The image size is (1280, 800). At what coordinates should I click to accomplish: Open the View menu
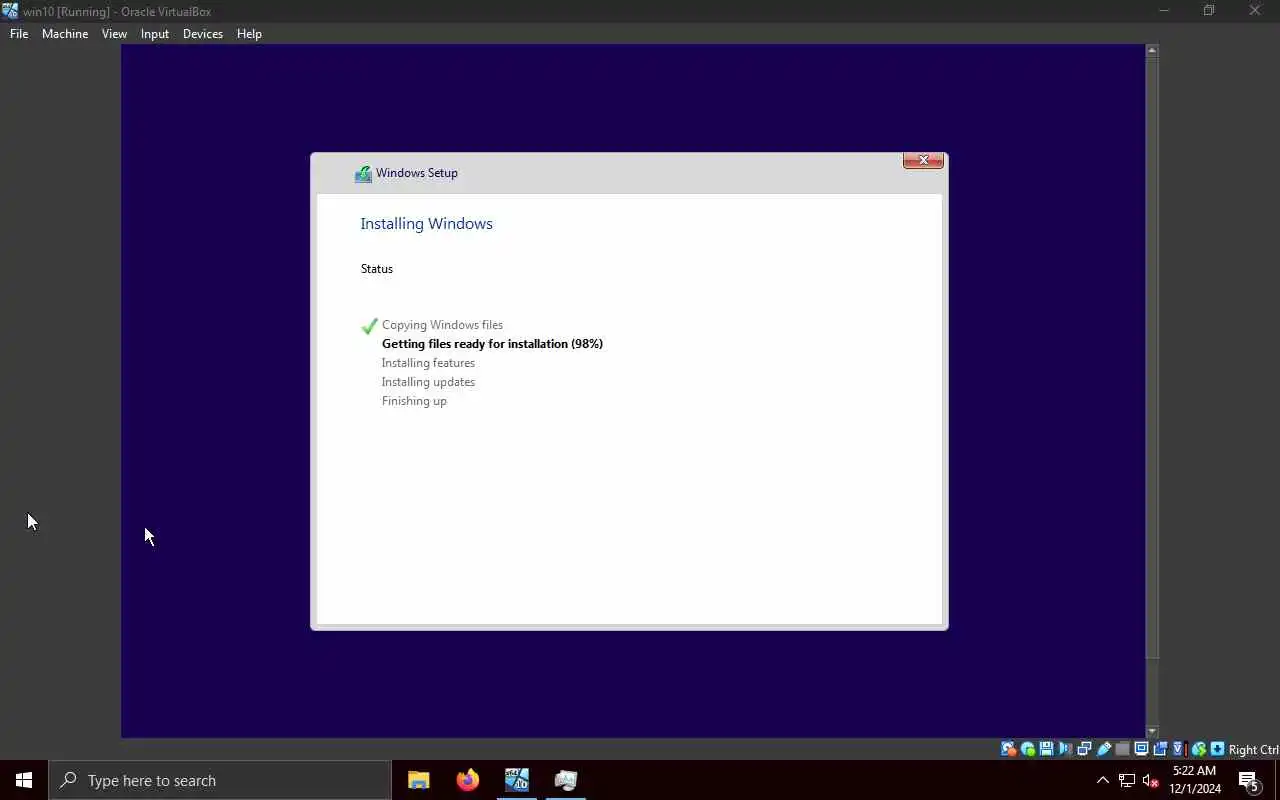coord(114,34)
